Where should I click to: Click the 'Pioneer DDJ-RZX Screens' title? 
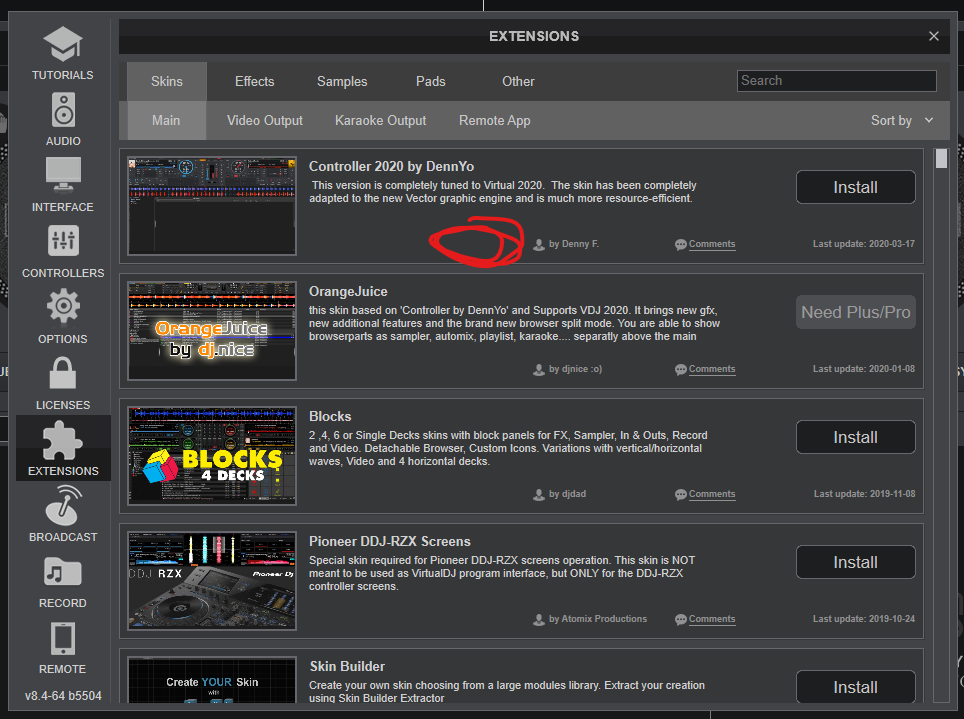[x=390, y=541]
